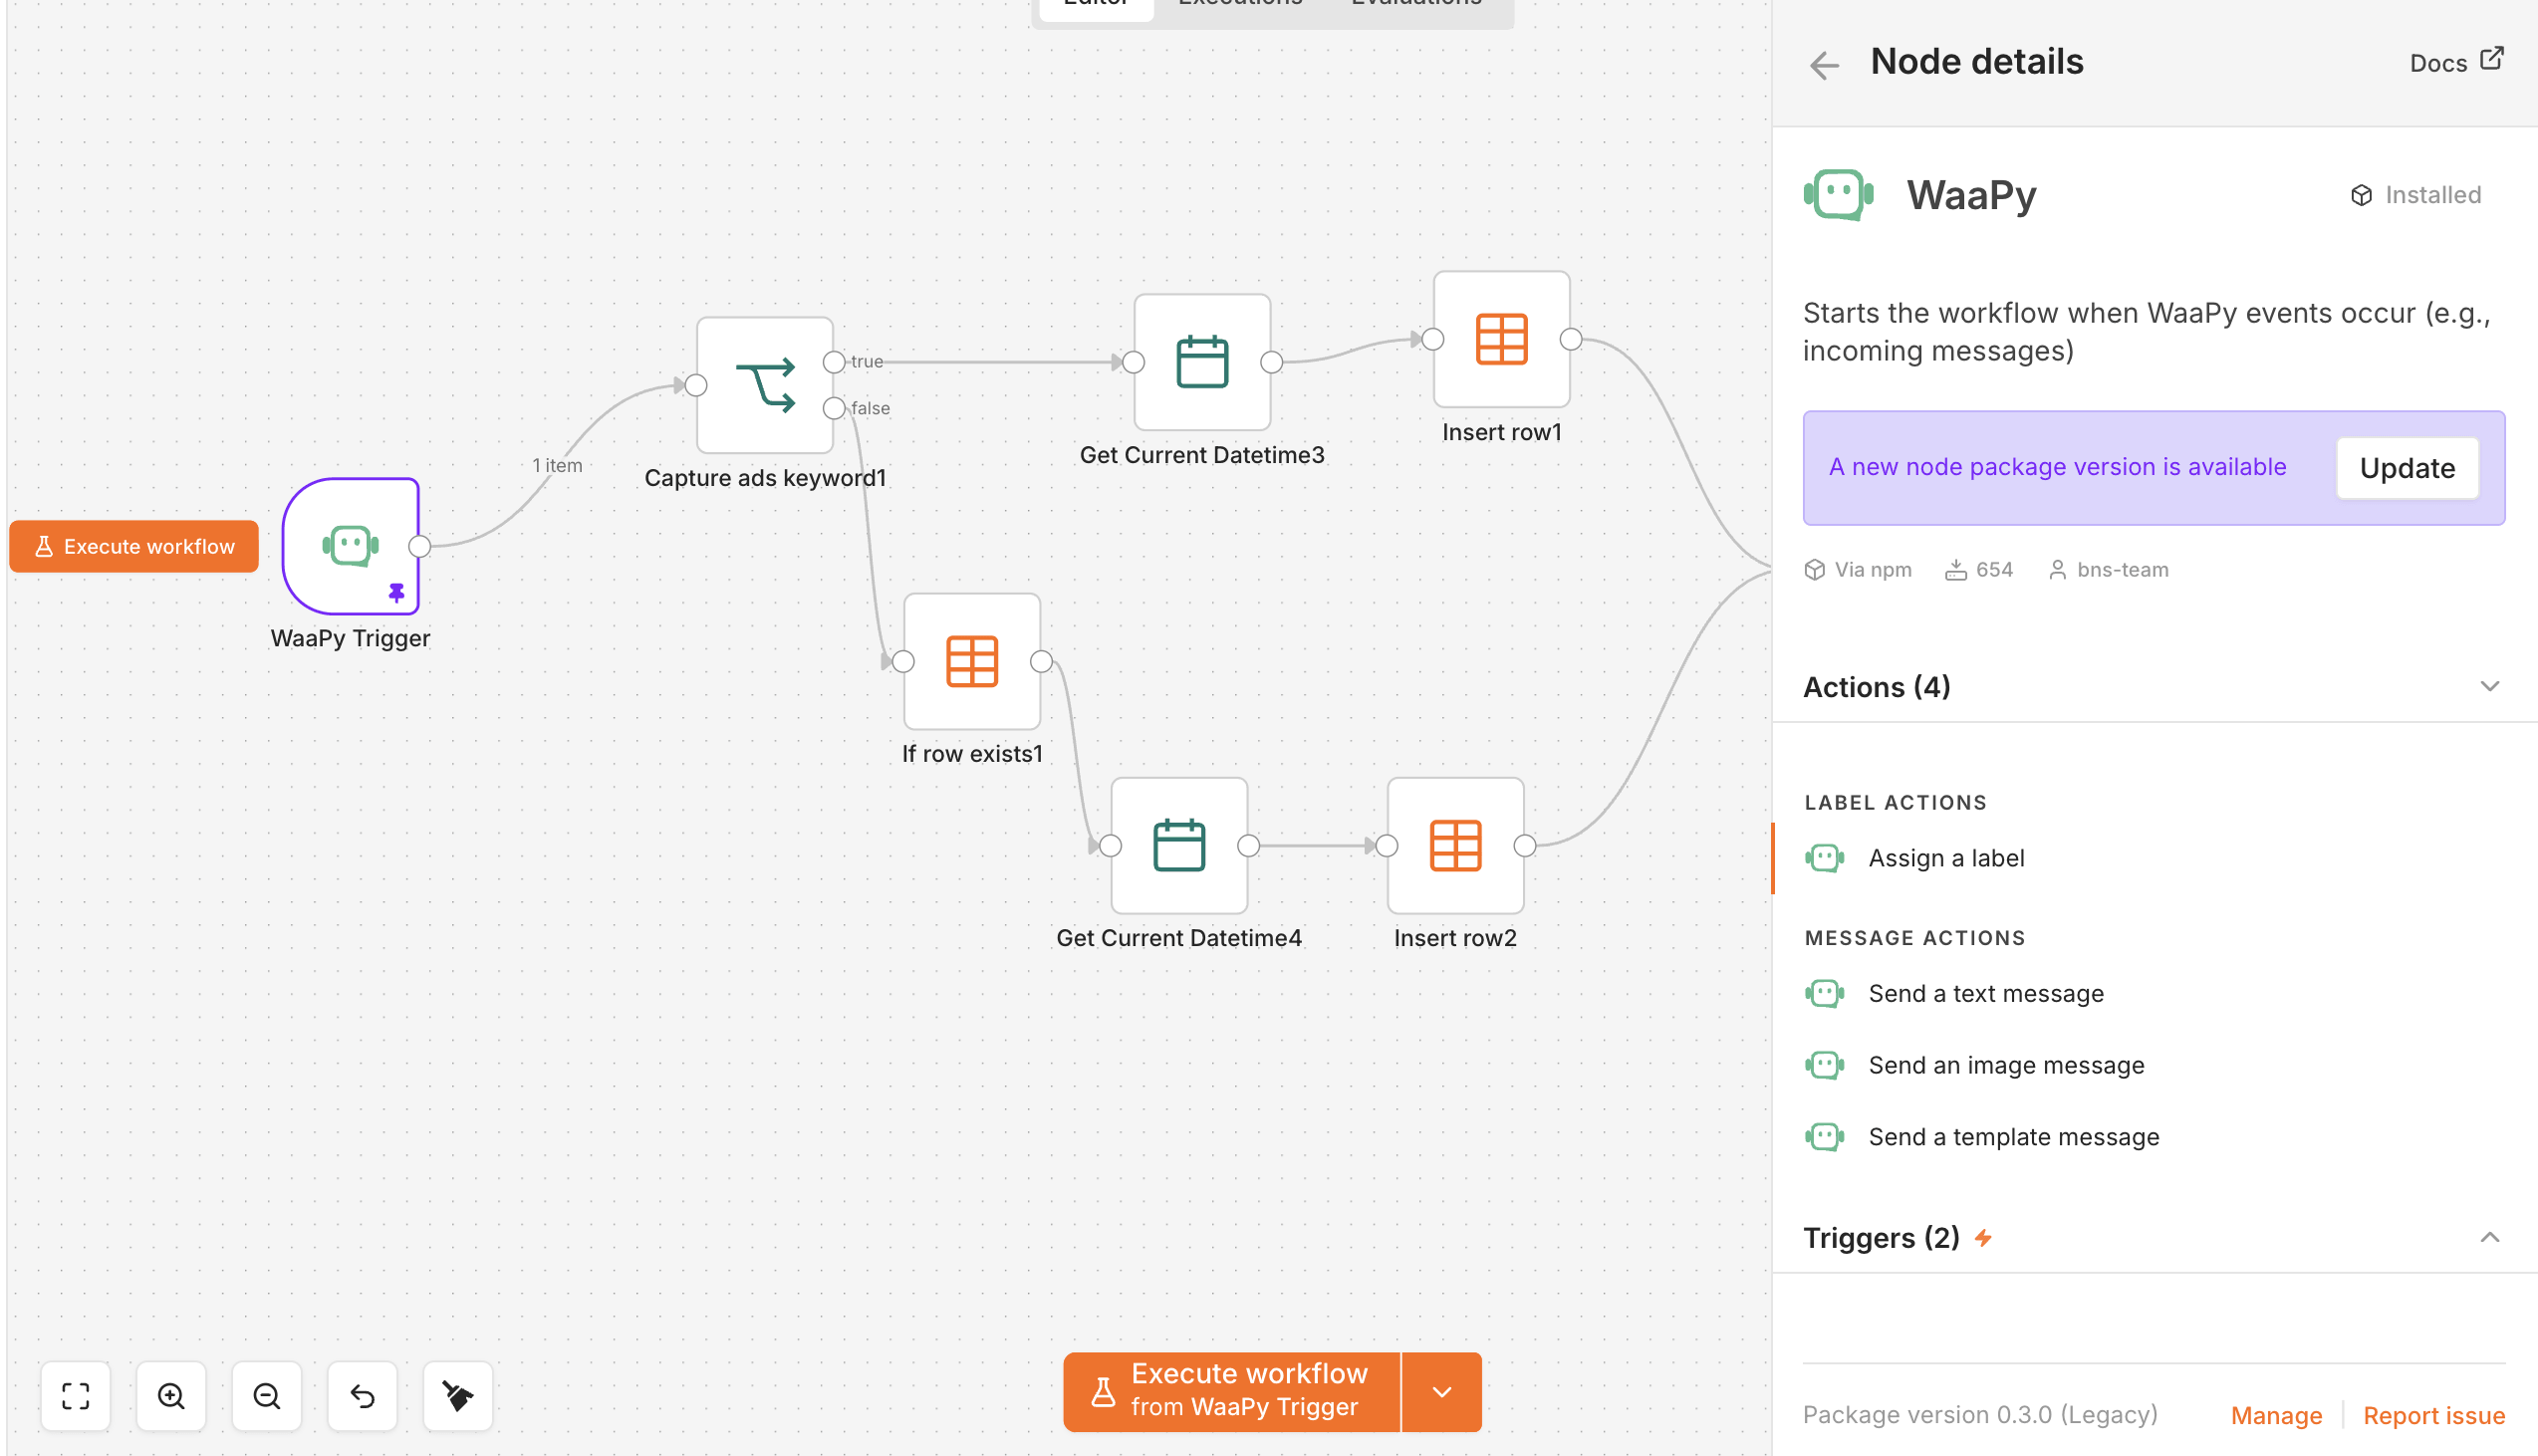Click the WaaPy Trigger node label
The height and width of the screenshot is (1456, 2538).
(350, 638)
